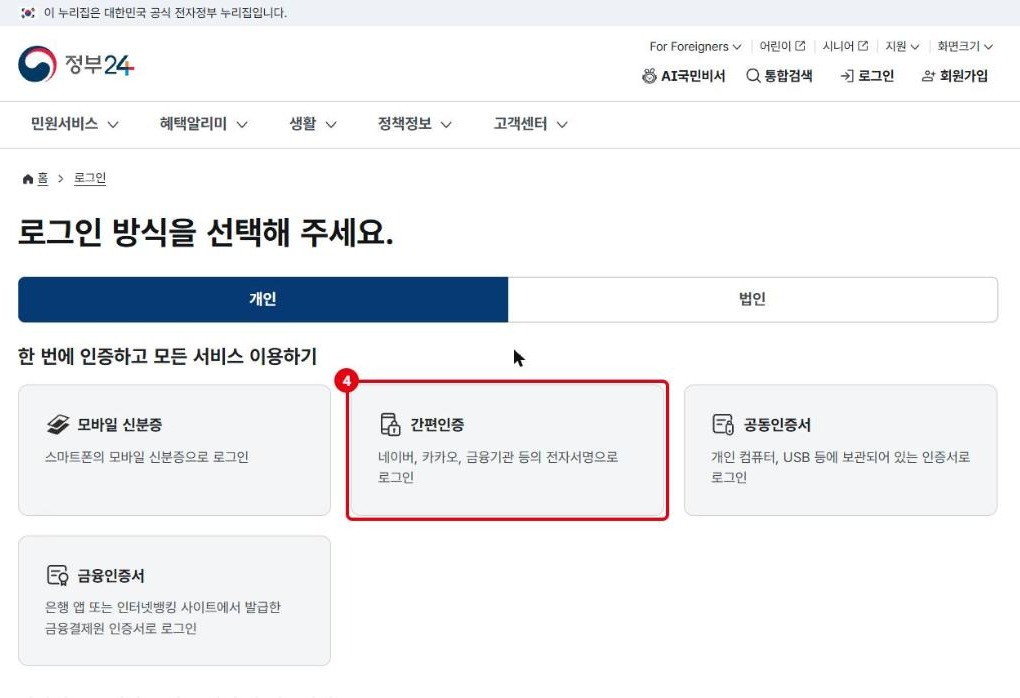Viewport: 1020px width, 698px height.
Task: Click 회원가입 to sign up
Action: (955, 76)
